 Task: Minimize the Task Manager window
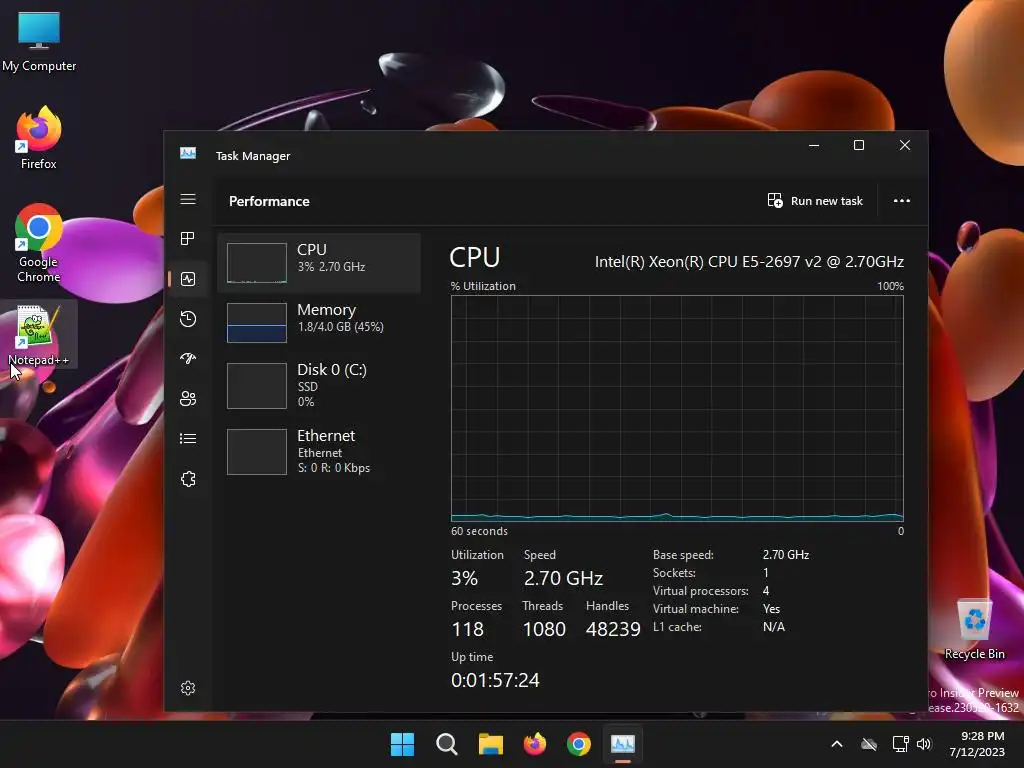tap(814, 145)
